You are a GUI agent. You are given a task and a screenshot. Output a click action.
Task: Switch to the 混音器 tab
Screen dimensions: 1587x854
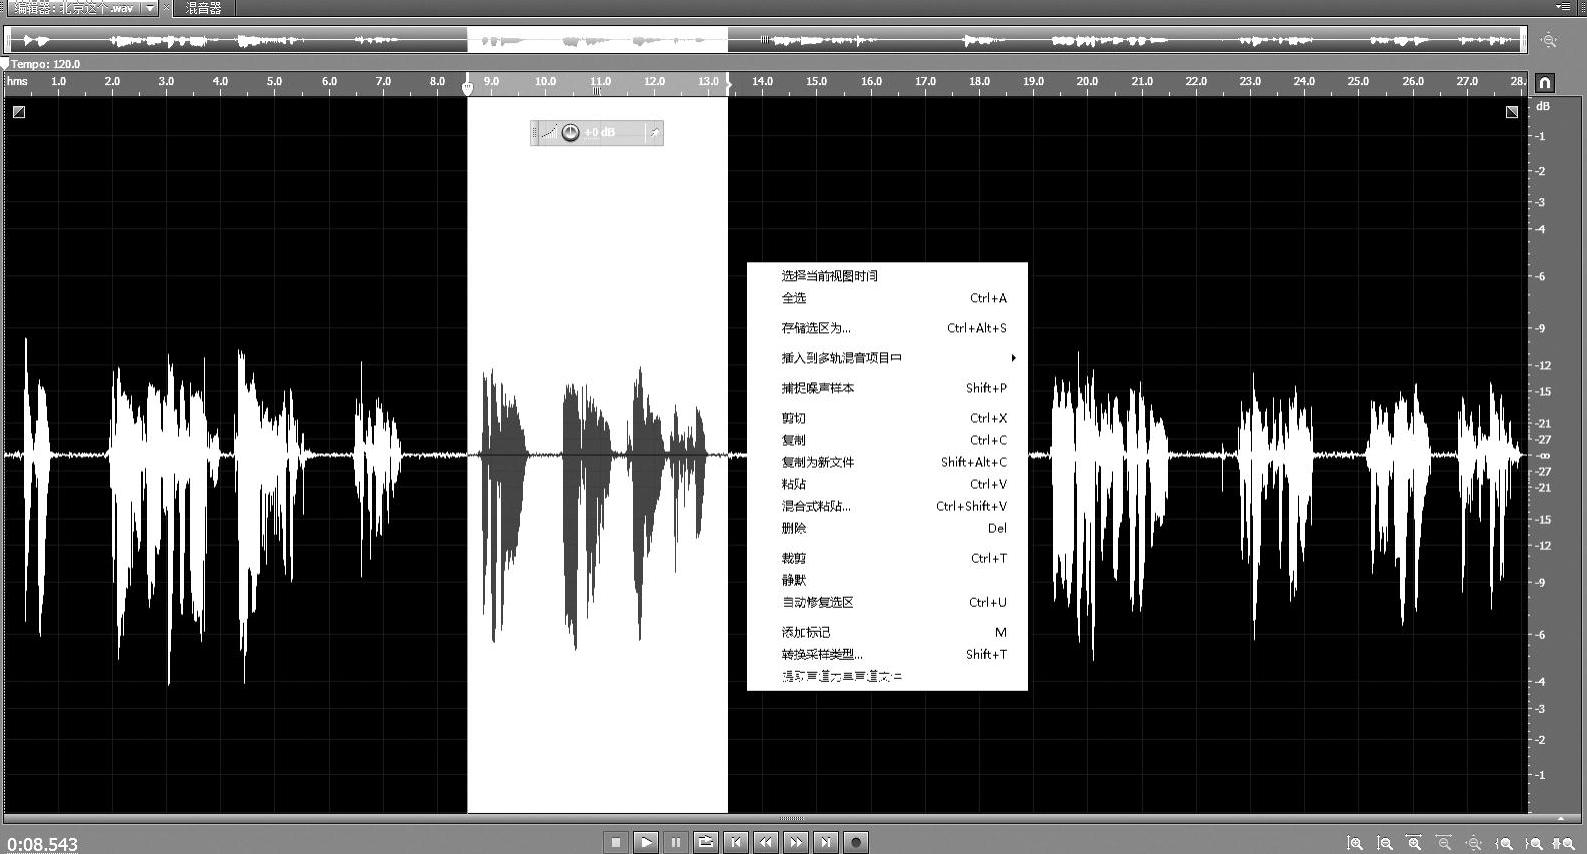coord(204,8)
